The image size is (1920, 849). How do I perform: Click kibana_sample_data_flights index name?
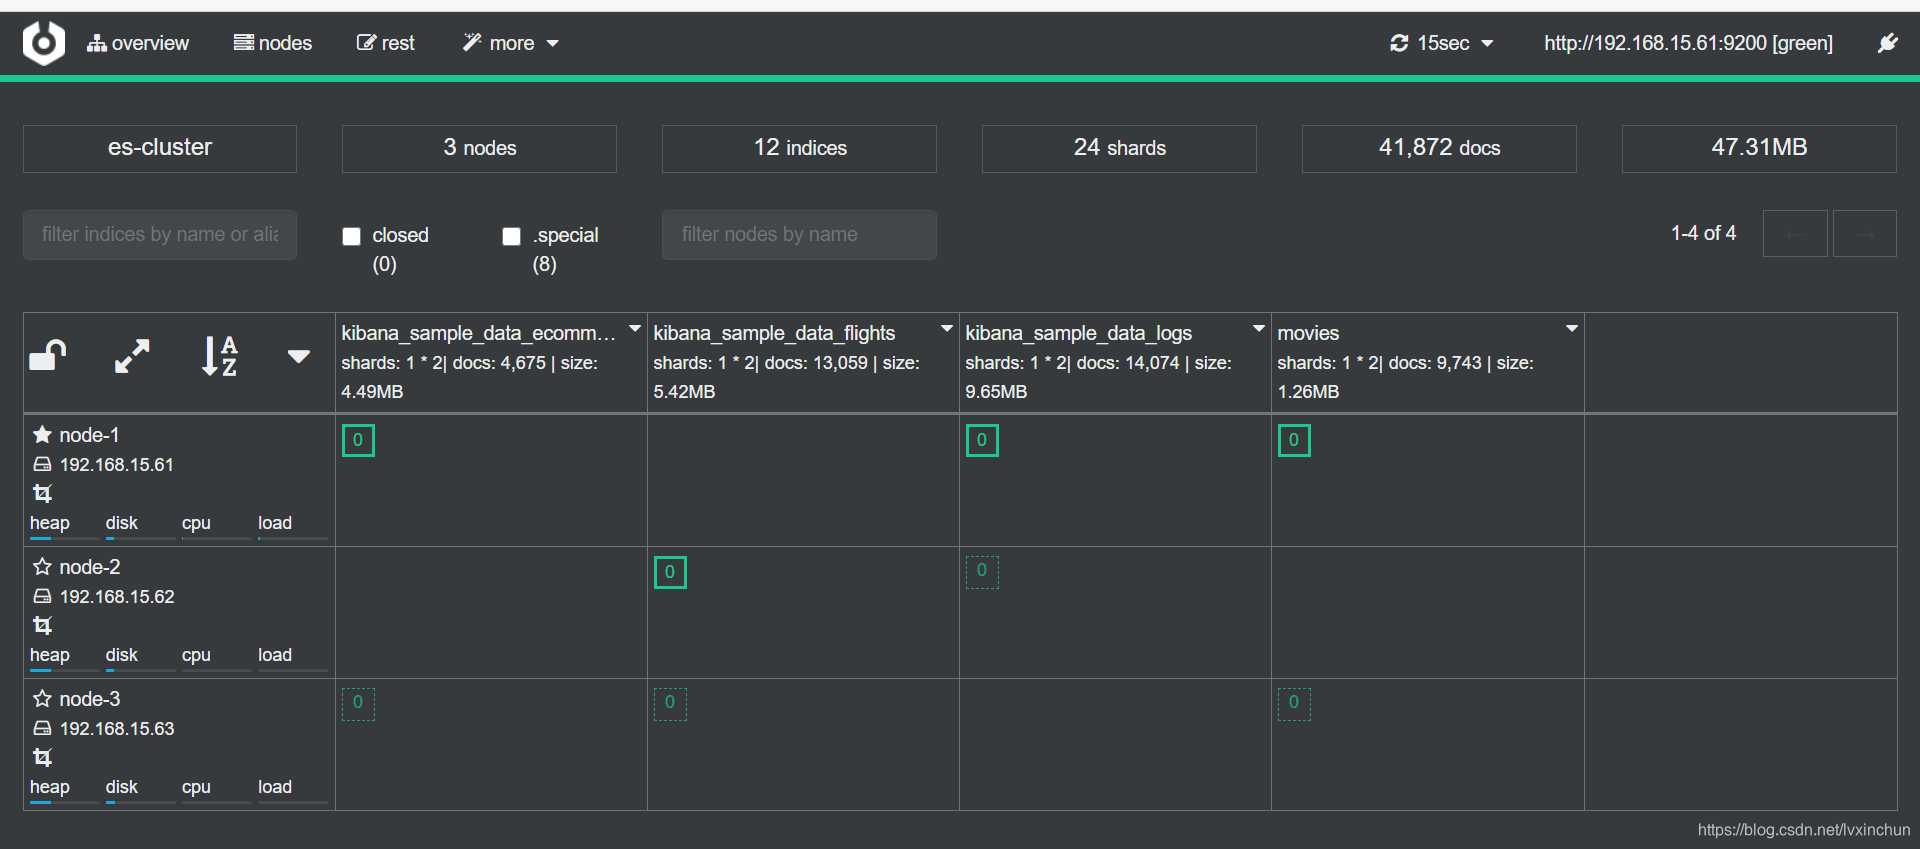(774, 333)
